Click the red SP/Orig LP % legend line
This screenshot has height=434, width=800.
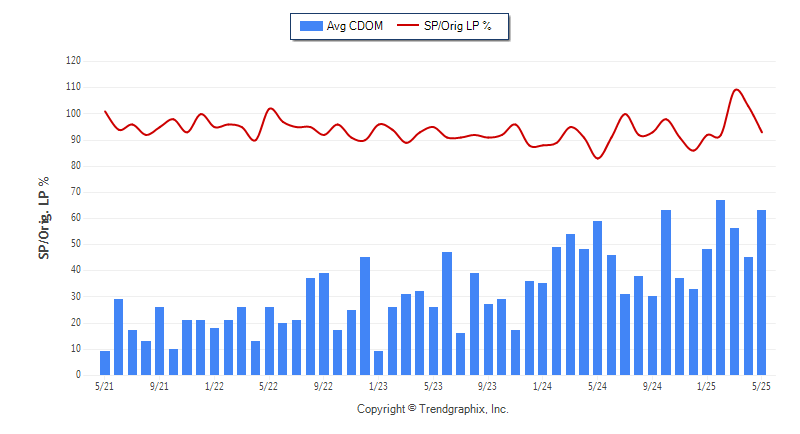click(408, 25)
